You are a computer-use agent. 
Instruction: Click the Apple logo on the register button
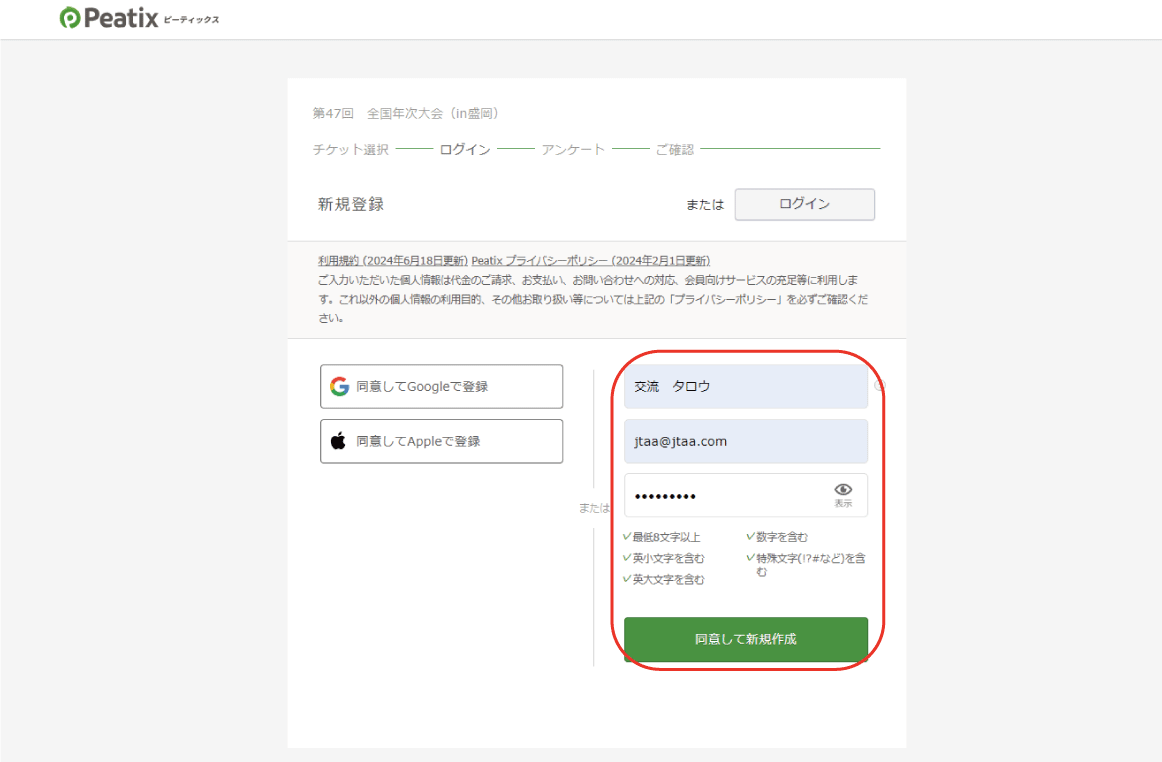click(x=338, y=441)
